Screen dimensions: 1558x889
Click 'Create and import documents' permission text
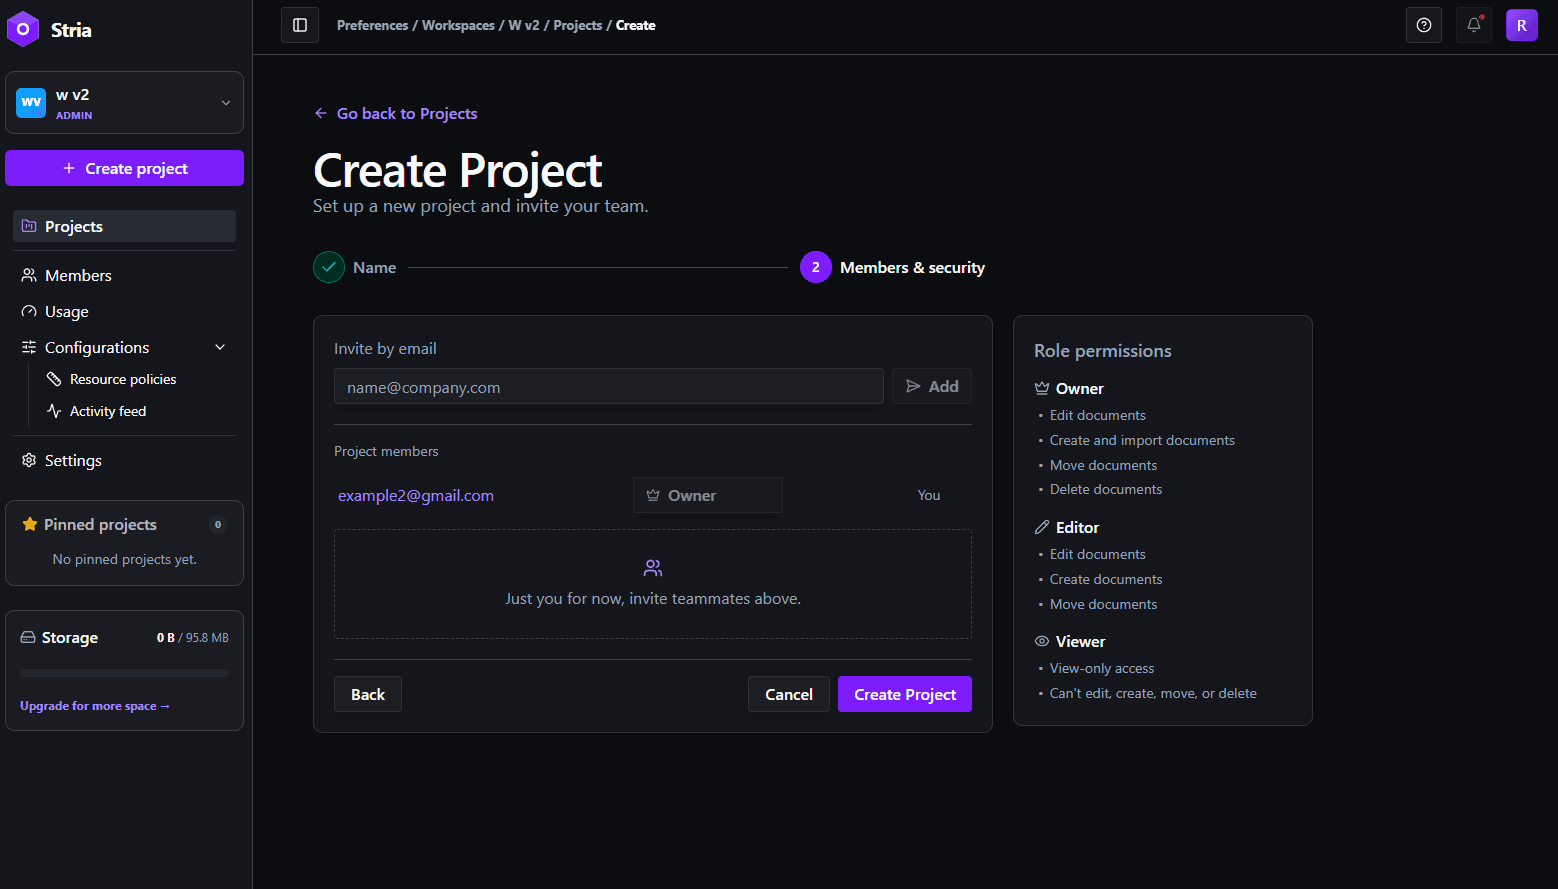[x=1142, y=440]
